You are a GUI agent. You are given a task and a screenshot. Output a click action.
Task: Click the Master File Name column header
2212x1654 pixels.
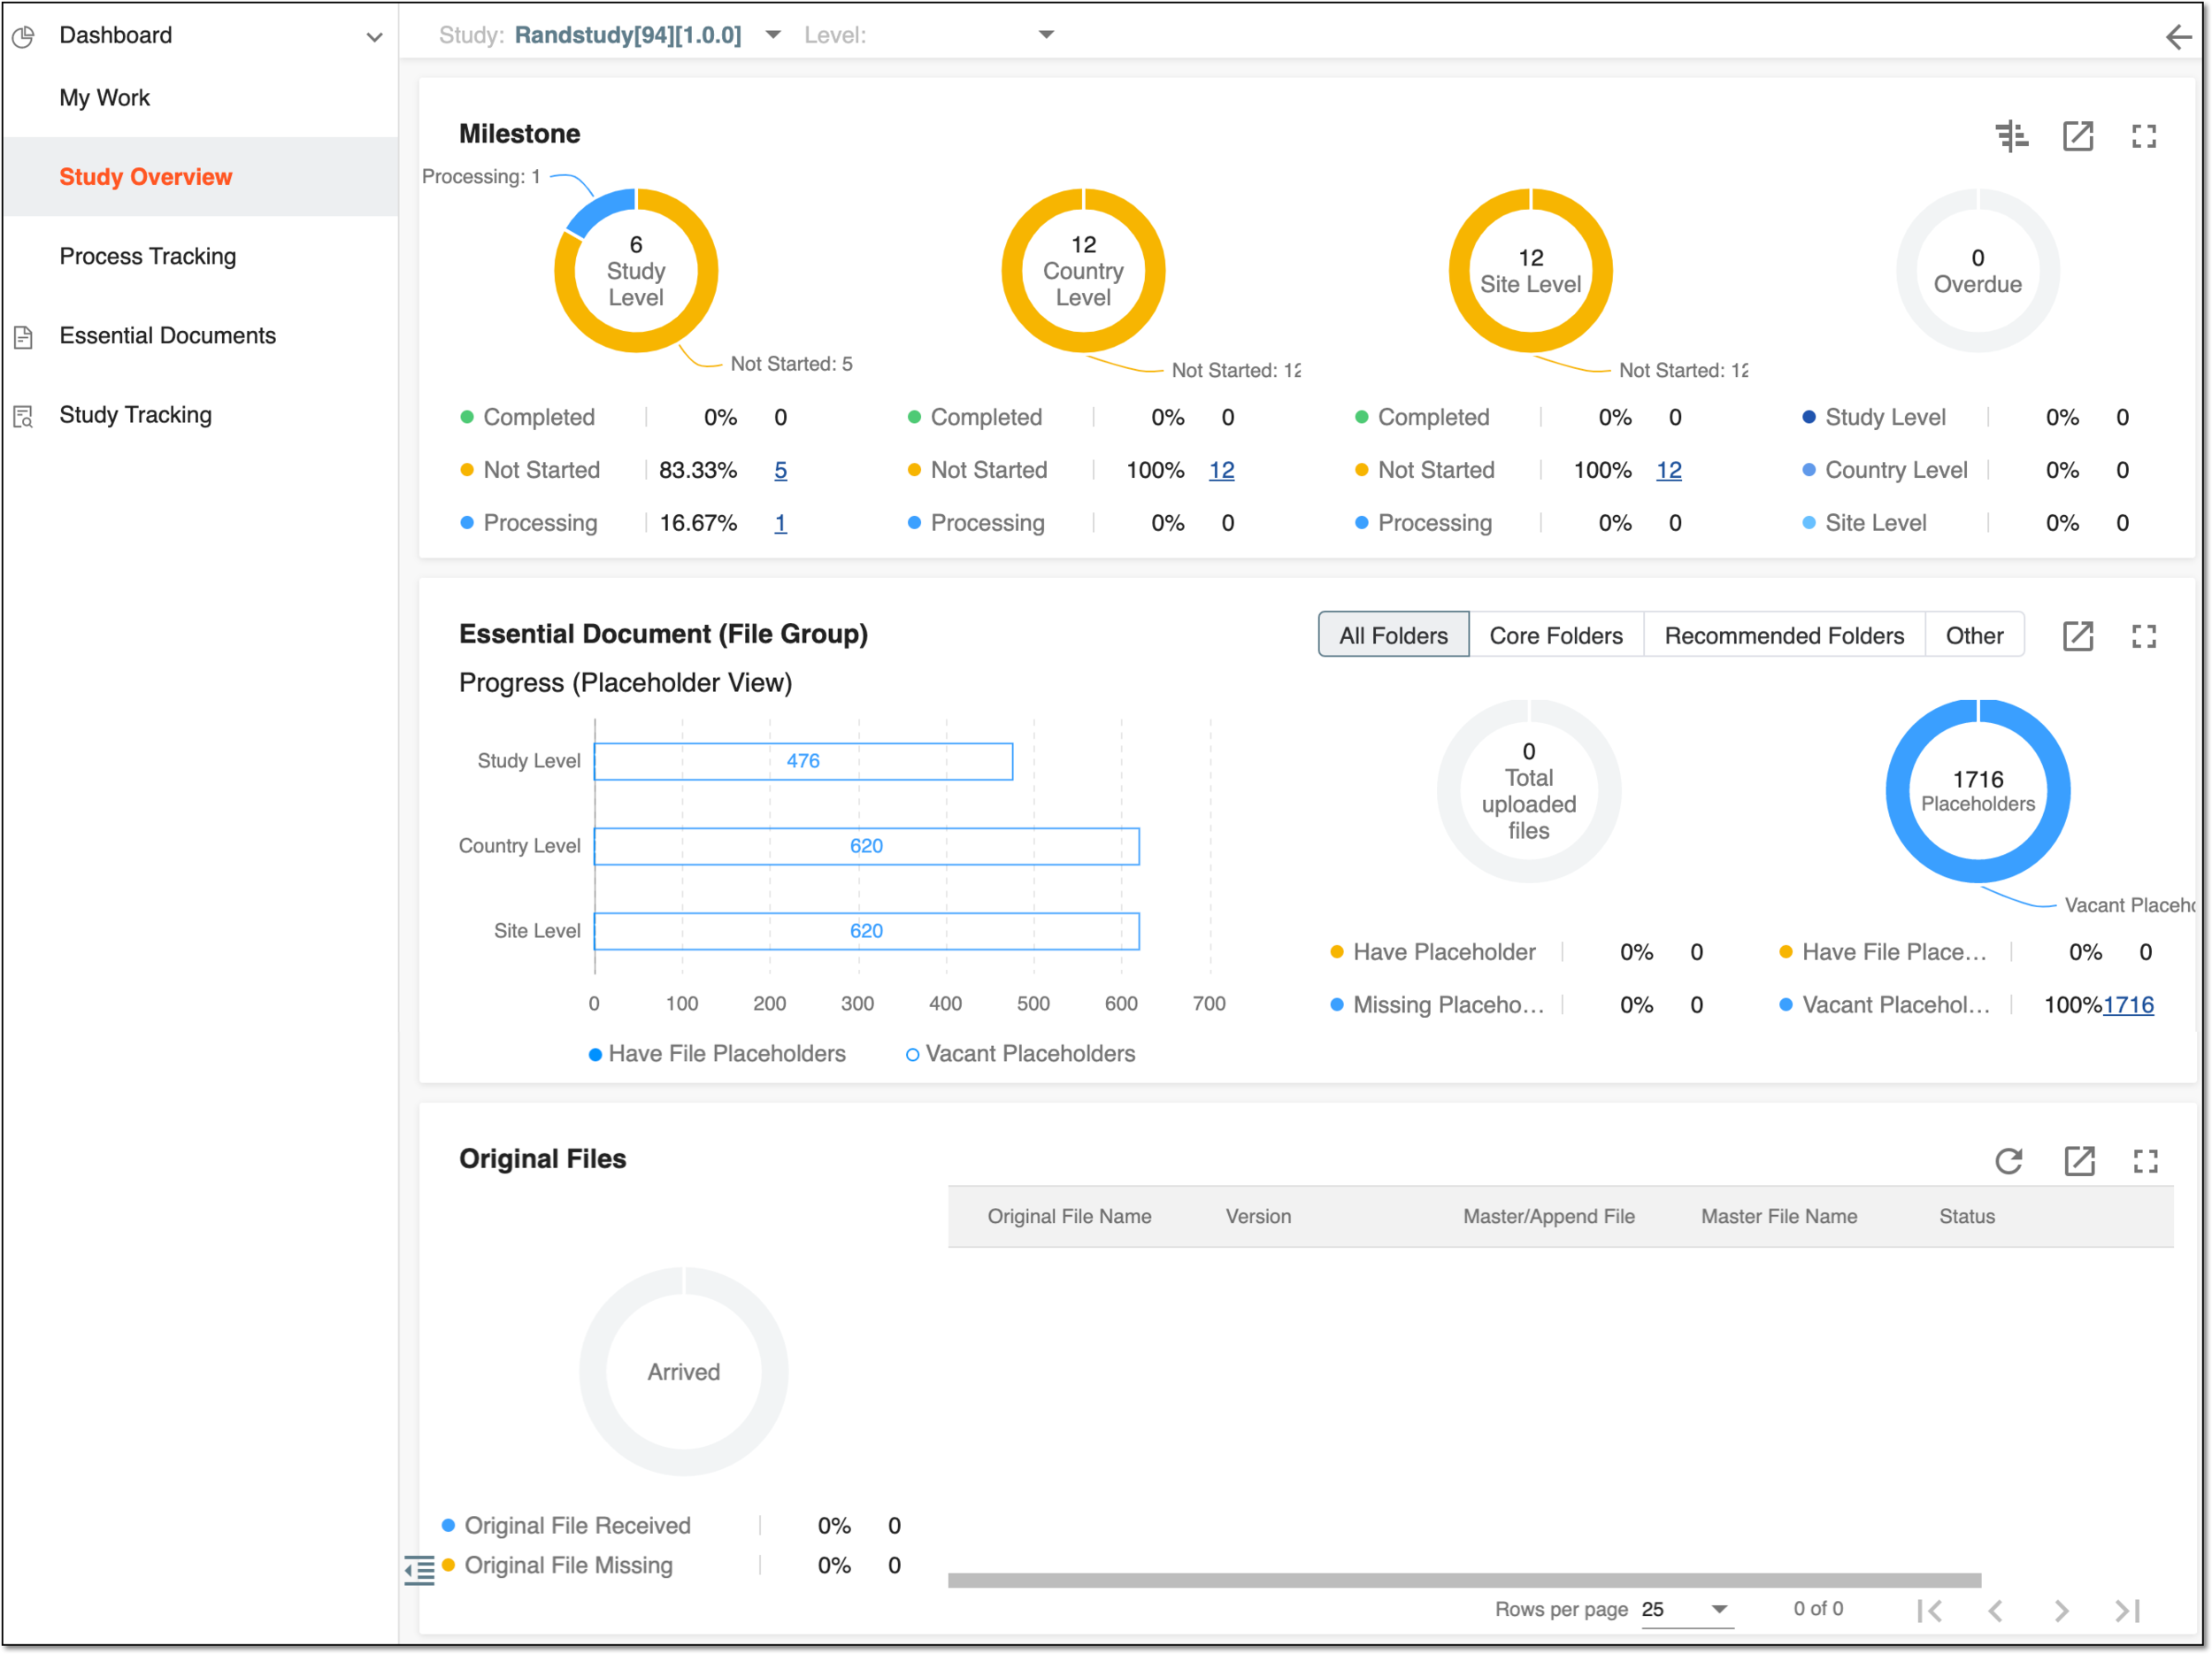1778,1216
